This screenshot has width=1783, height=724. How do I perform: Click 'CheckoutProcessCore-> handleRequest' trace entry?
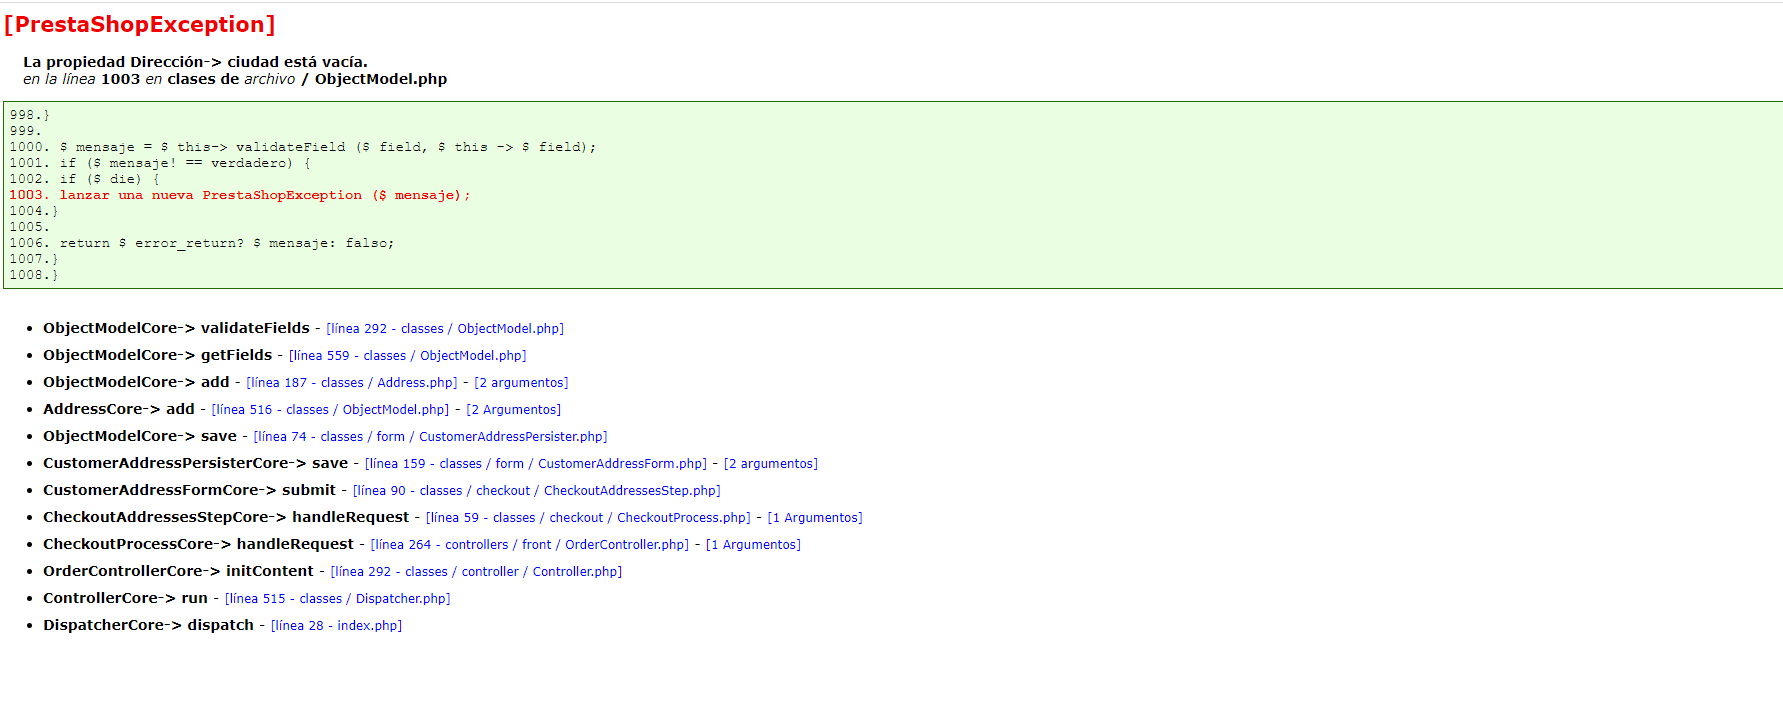(198, 544)
